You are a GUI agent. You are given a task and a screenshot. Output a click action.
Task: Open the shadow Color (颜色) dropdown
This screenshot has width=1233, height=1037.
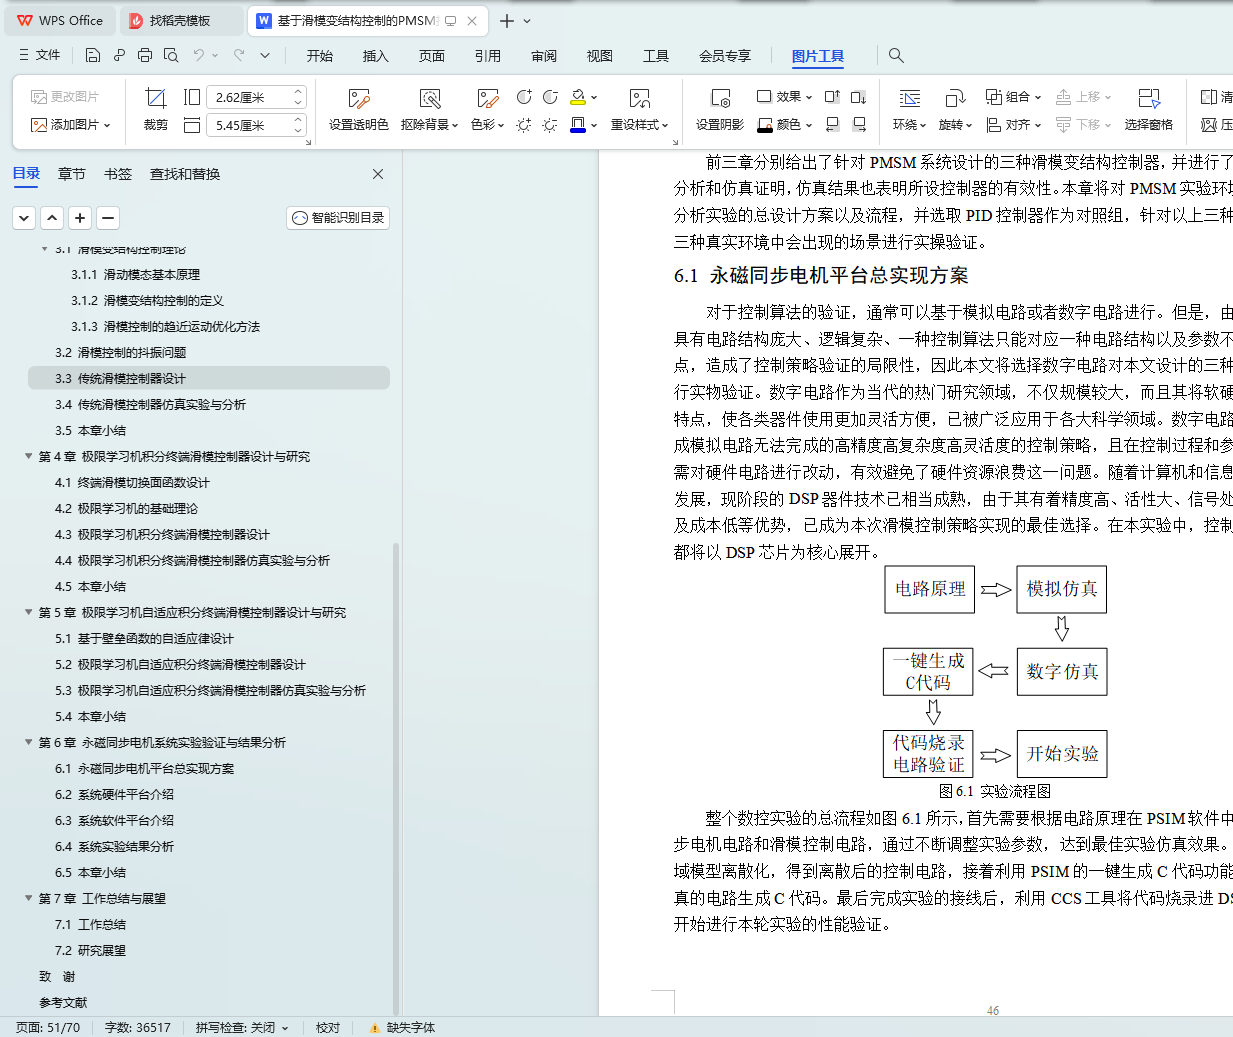(x=784, y=124)
